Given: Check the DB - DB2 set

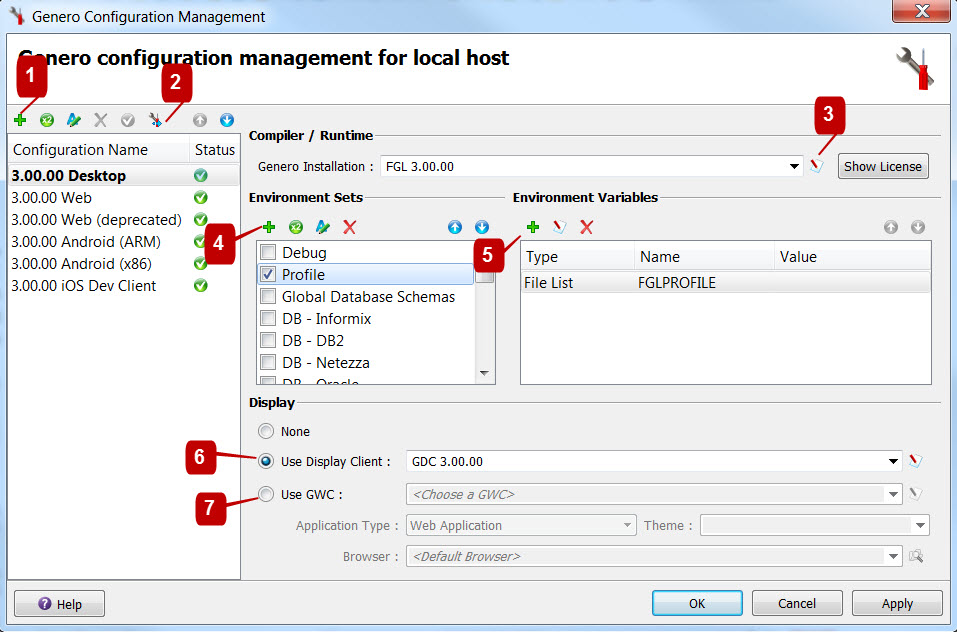Looking at the screenshot, I should pos(269,340).
